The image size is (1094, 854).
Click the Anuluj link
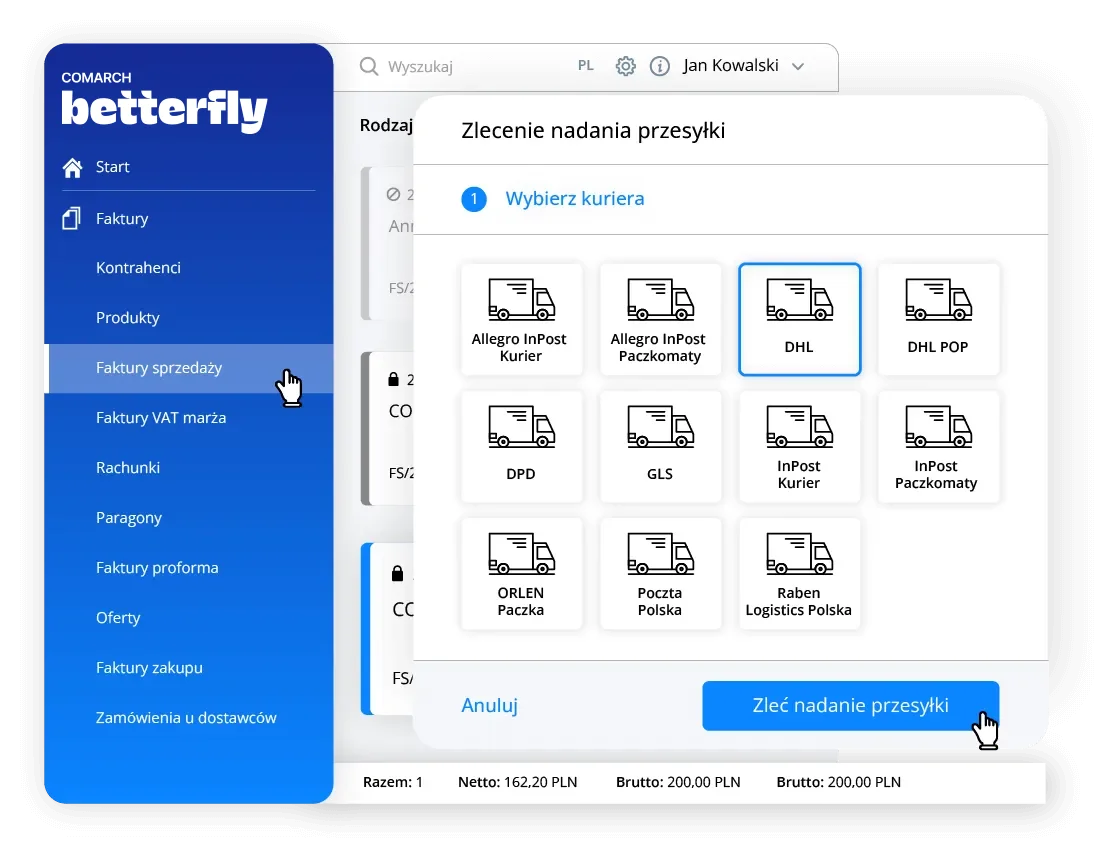coord(489,706)
